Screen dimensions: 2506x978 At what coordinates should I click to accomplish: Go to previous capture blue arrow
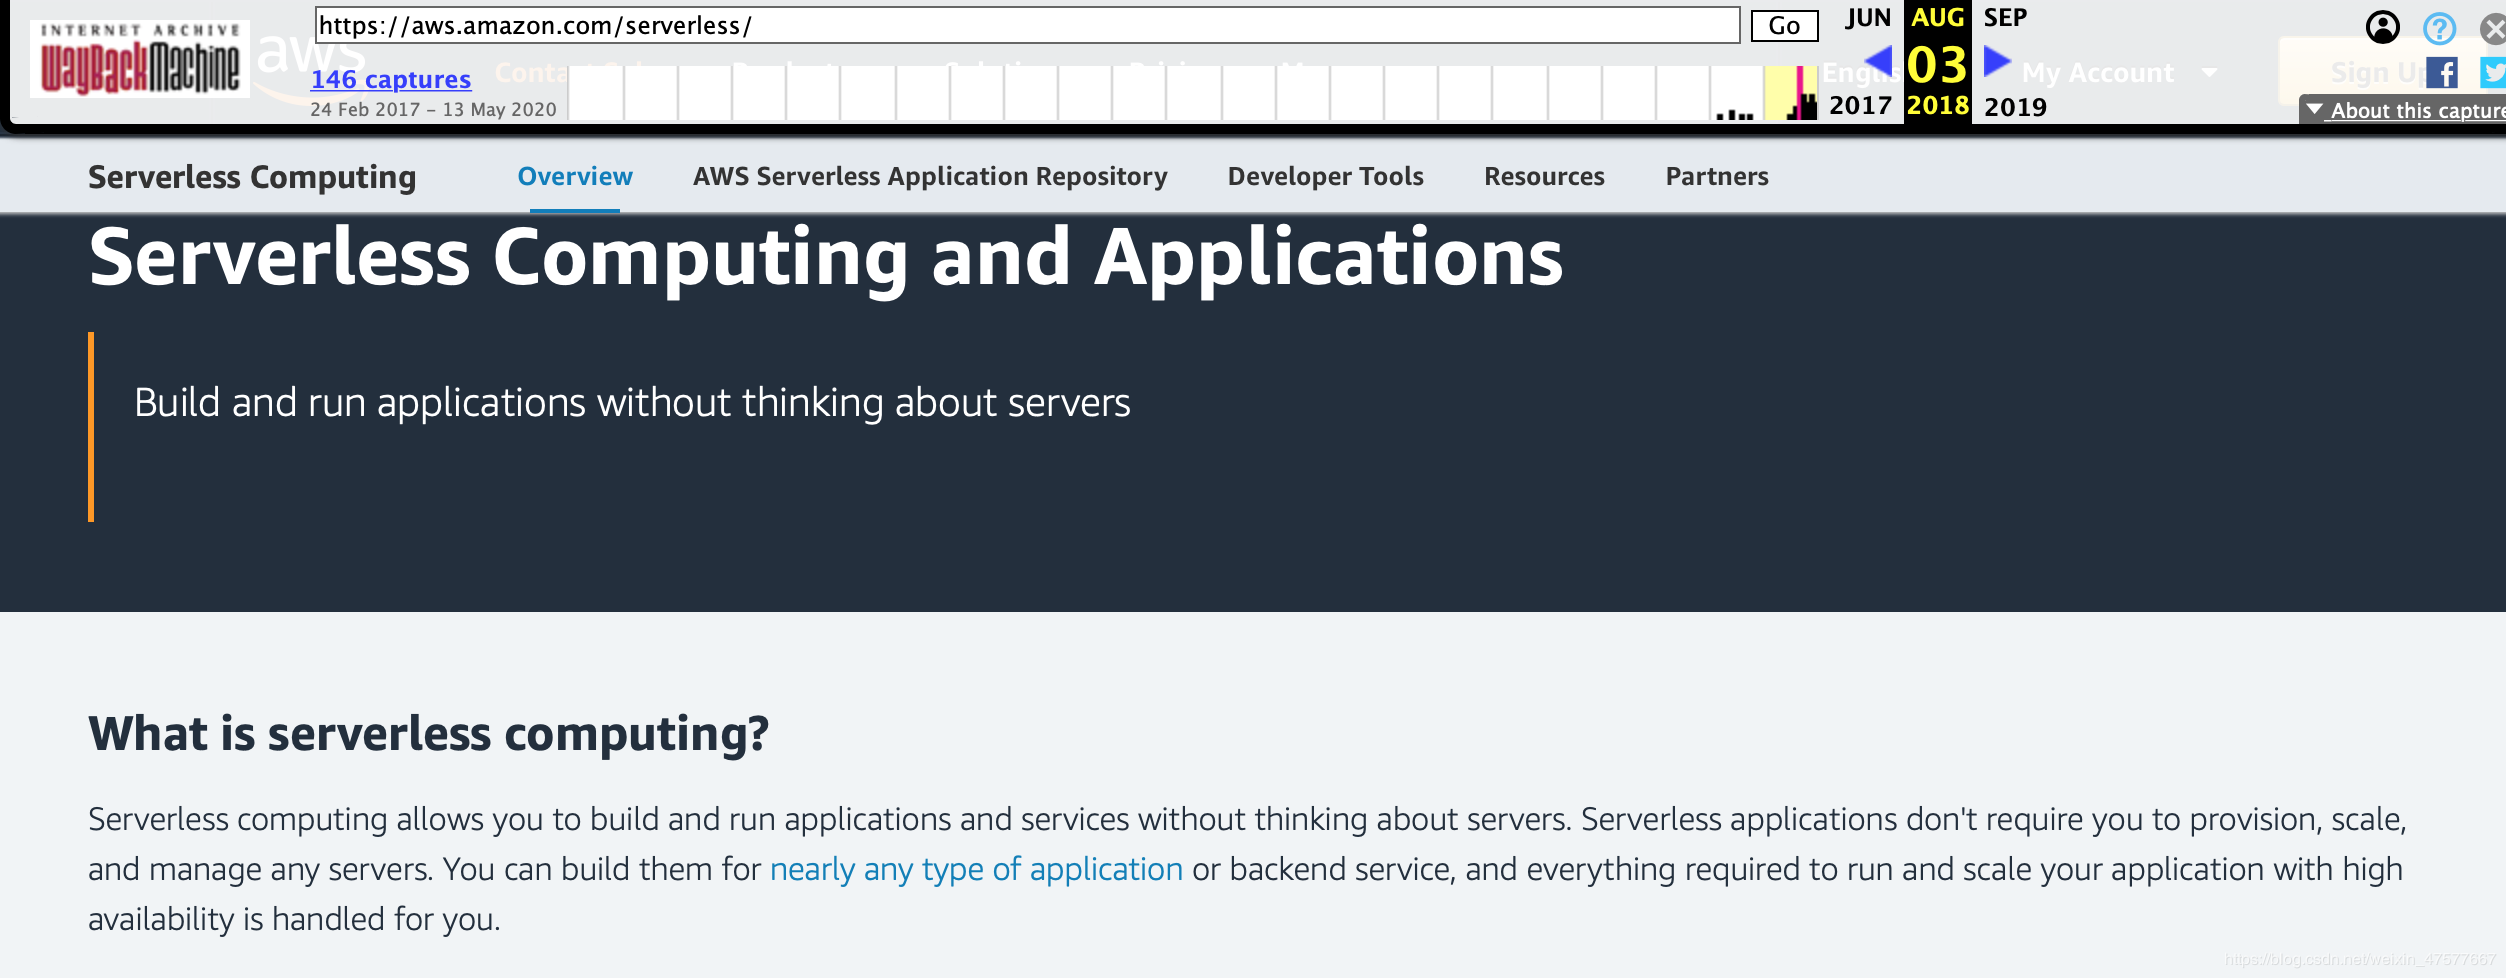(1879, 61)
